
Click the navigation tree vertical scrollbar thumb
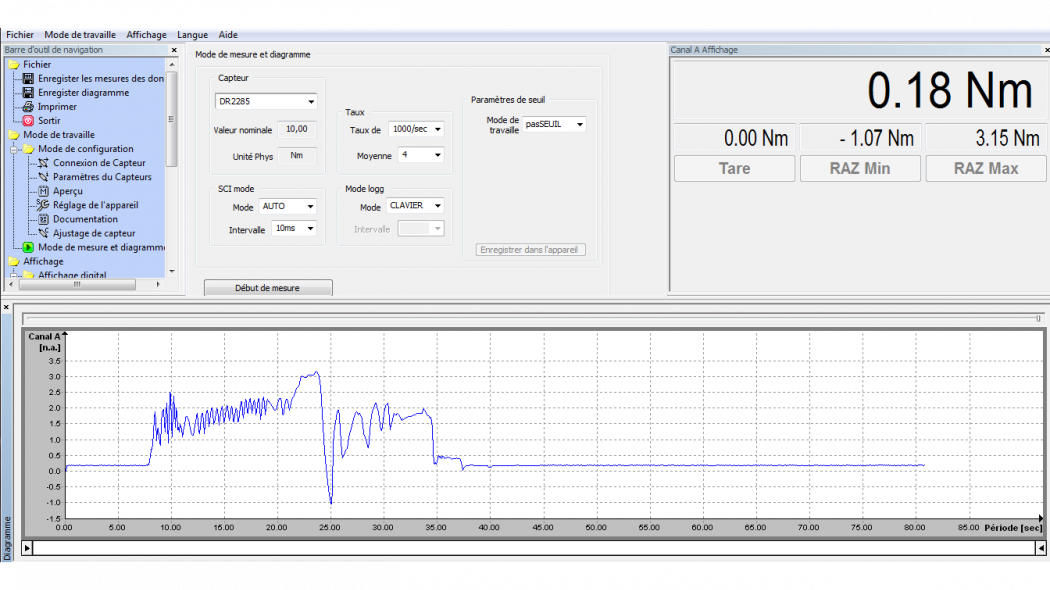[x=171, y=119]
